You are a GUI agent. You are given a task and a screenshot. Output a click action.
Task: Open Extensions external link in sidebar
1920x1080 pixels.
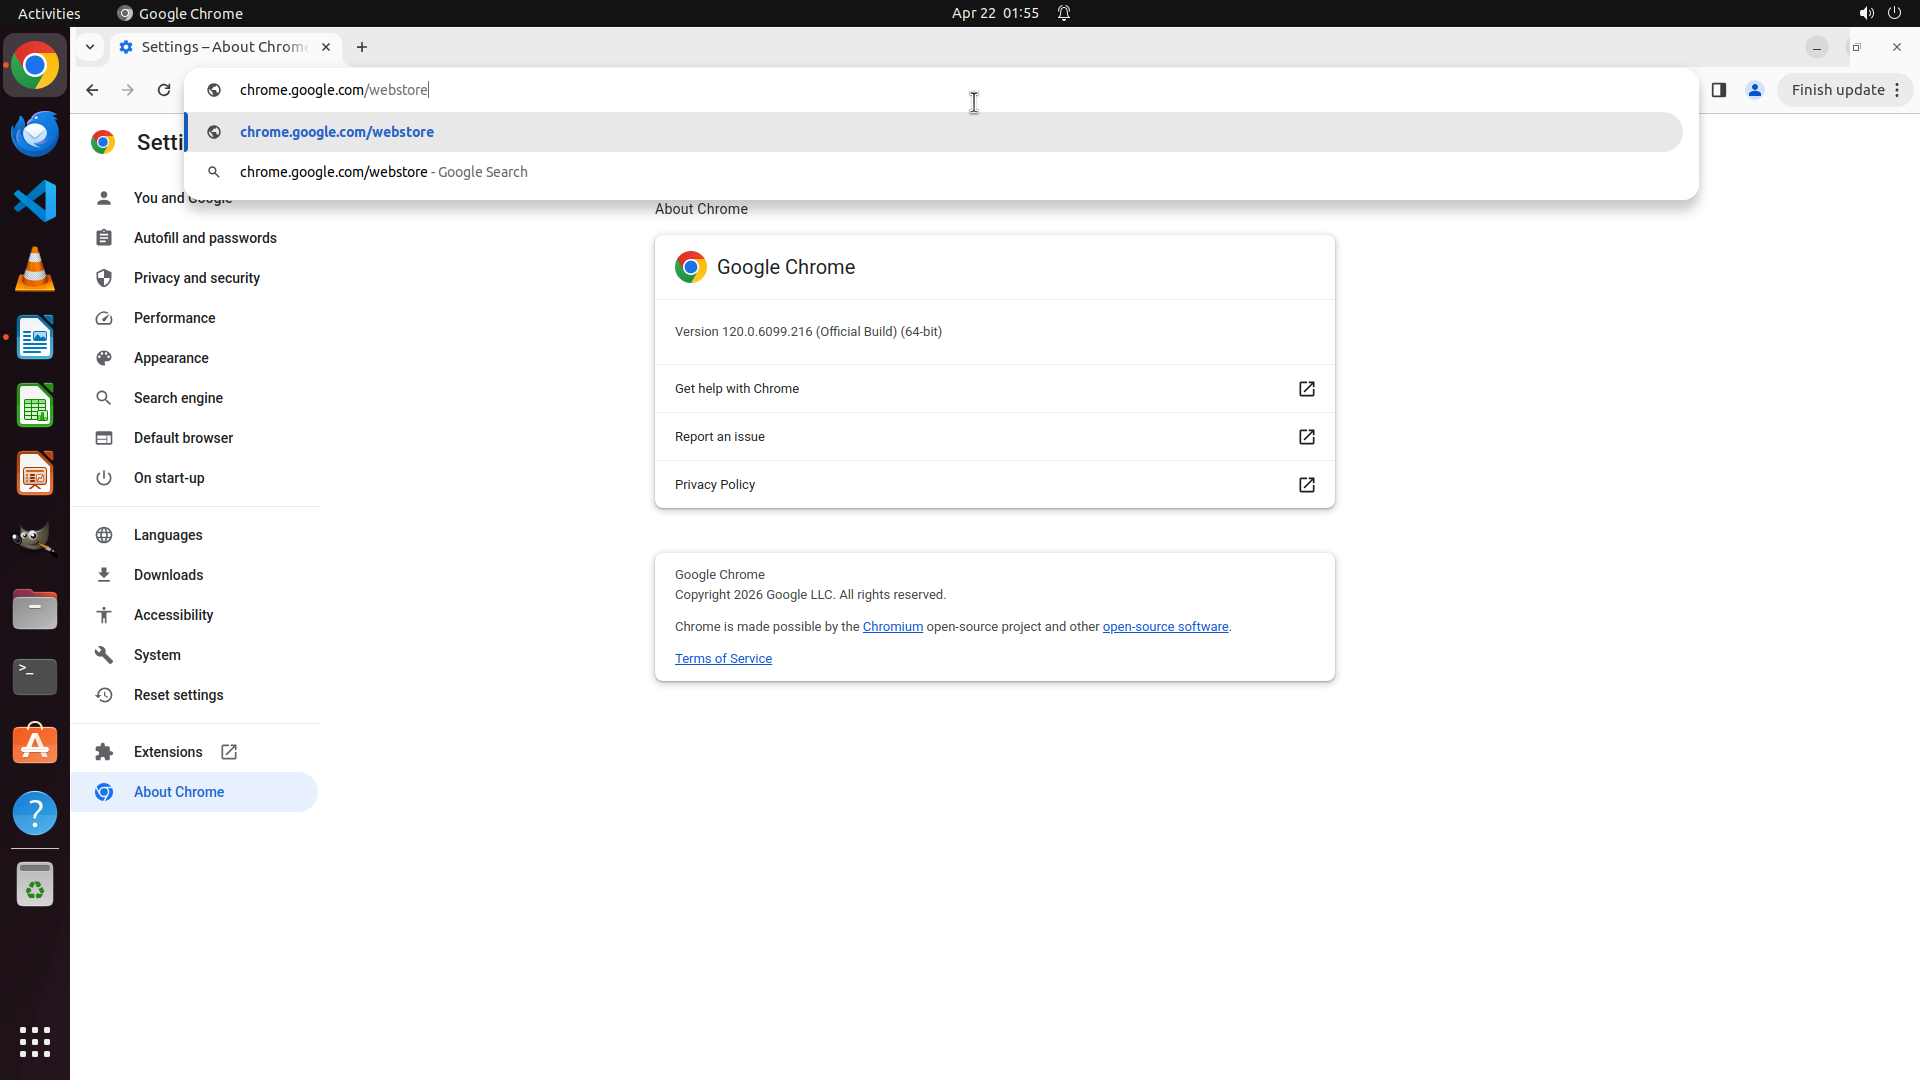pos(229,752)
